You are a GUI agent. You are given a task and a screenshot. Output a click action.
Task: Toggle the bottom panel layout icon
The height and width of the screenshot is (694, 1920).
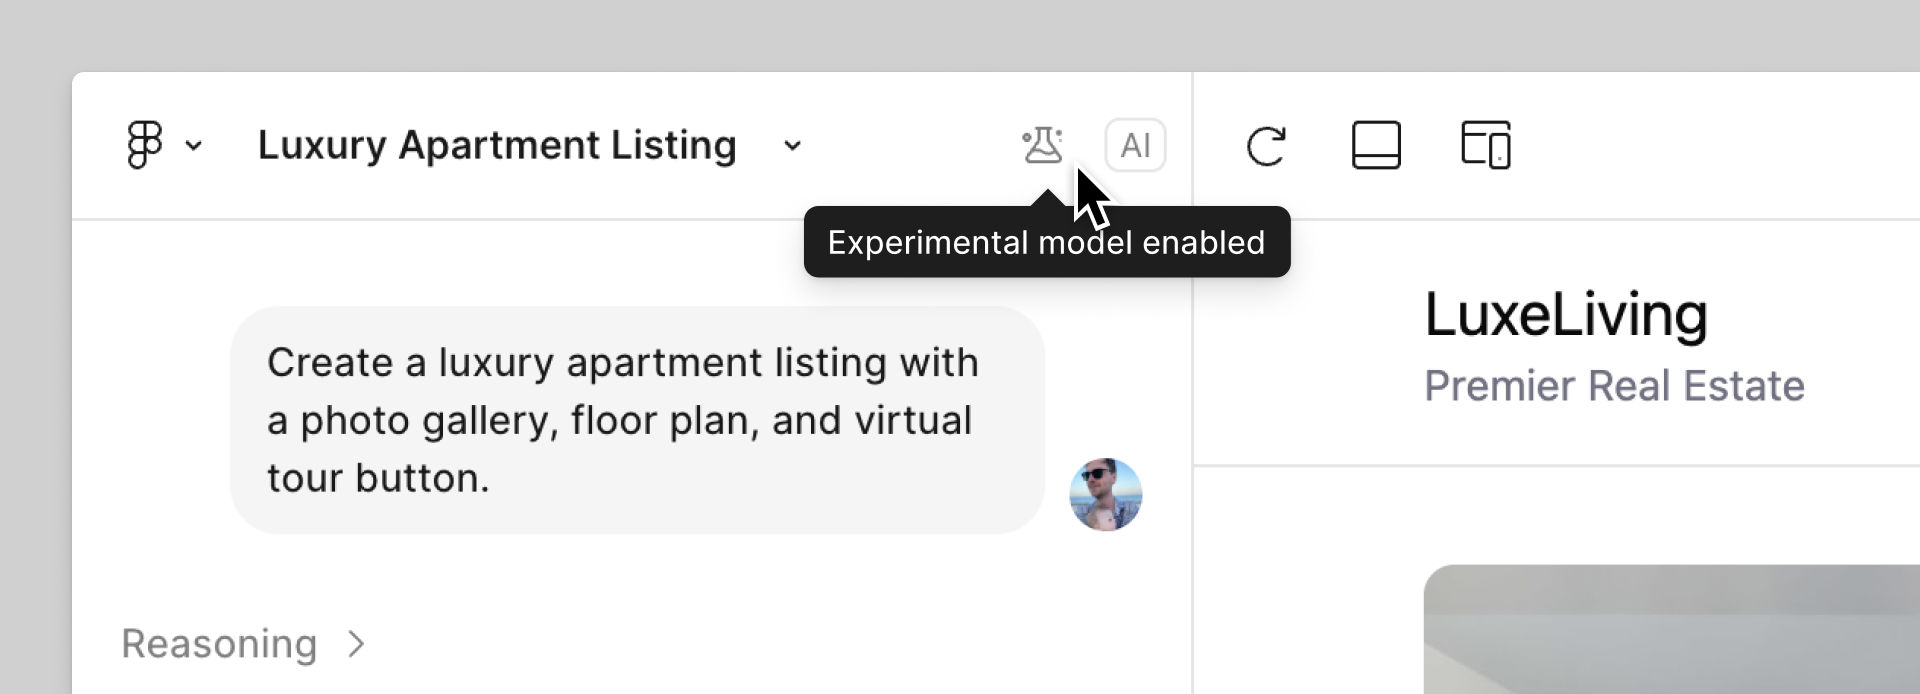(1376, 146)
